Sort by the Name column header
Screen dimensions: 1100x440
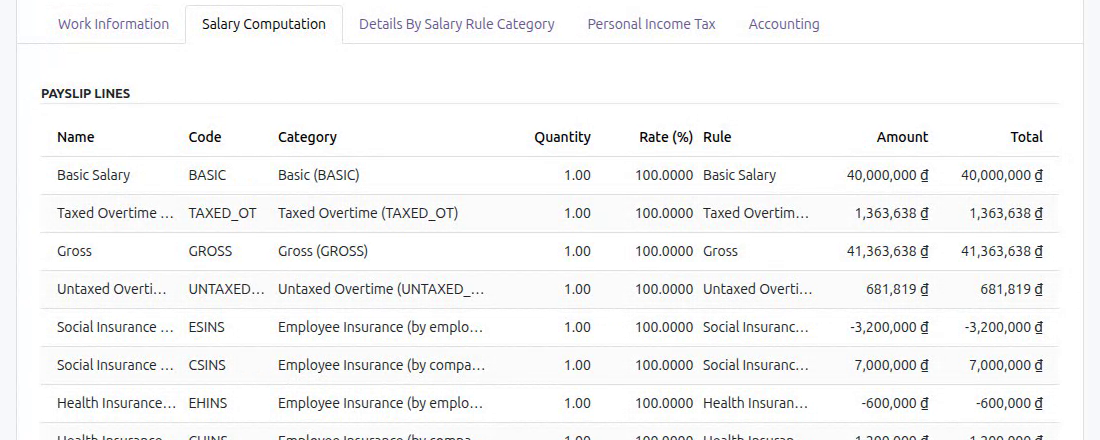point(76,138)
